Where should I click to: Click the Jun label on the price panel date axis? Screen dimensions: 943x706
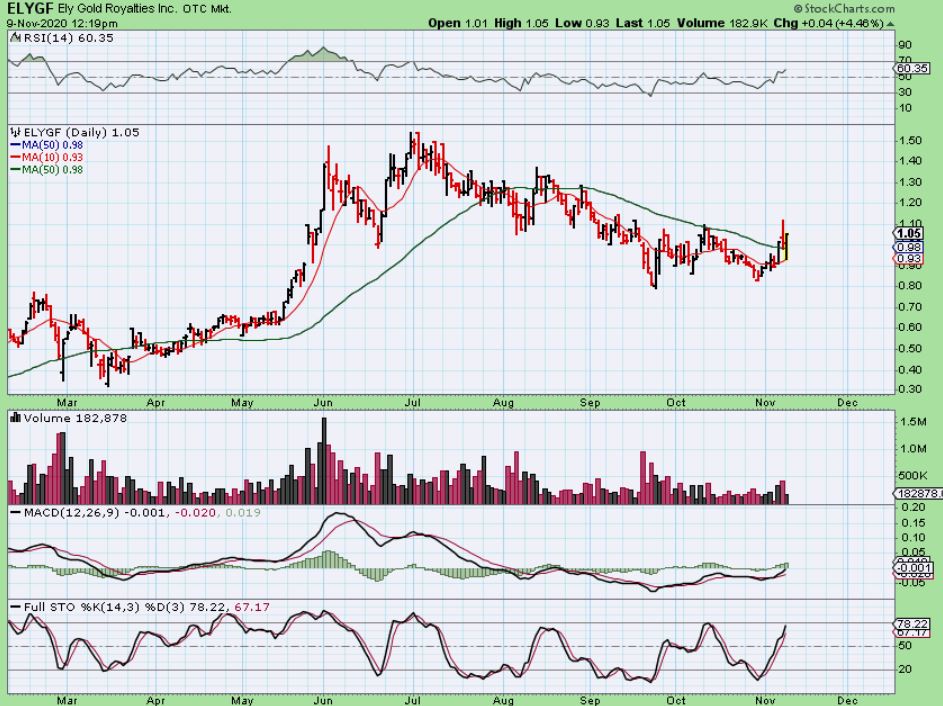(324, 402)
